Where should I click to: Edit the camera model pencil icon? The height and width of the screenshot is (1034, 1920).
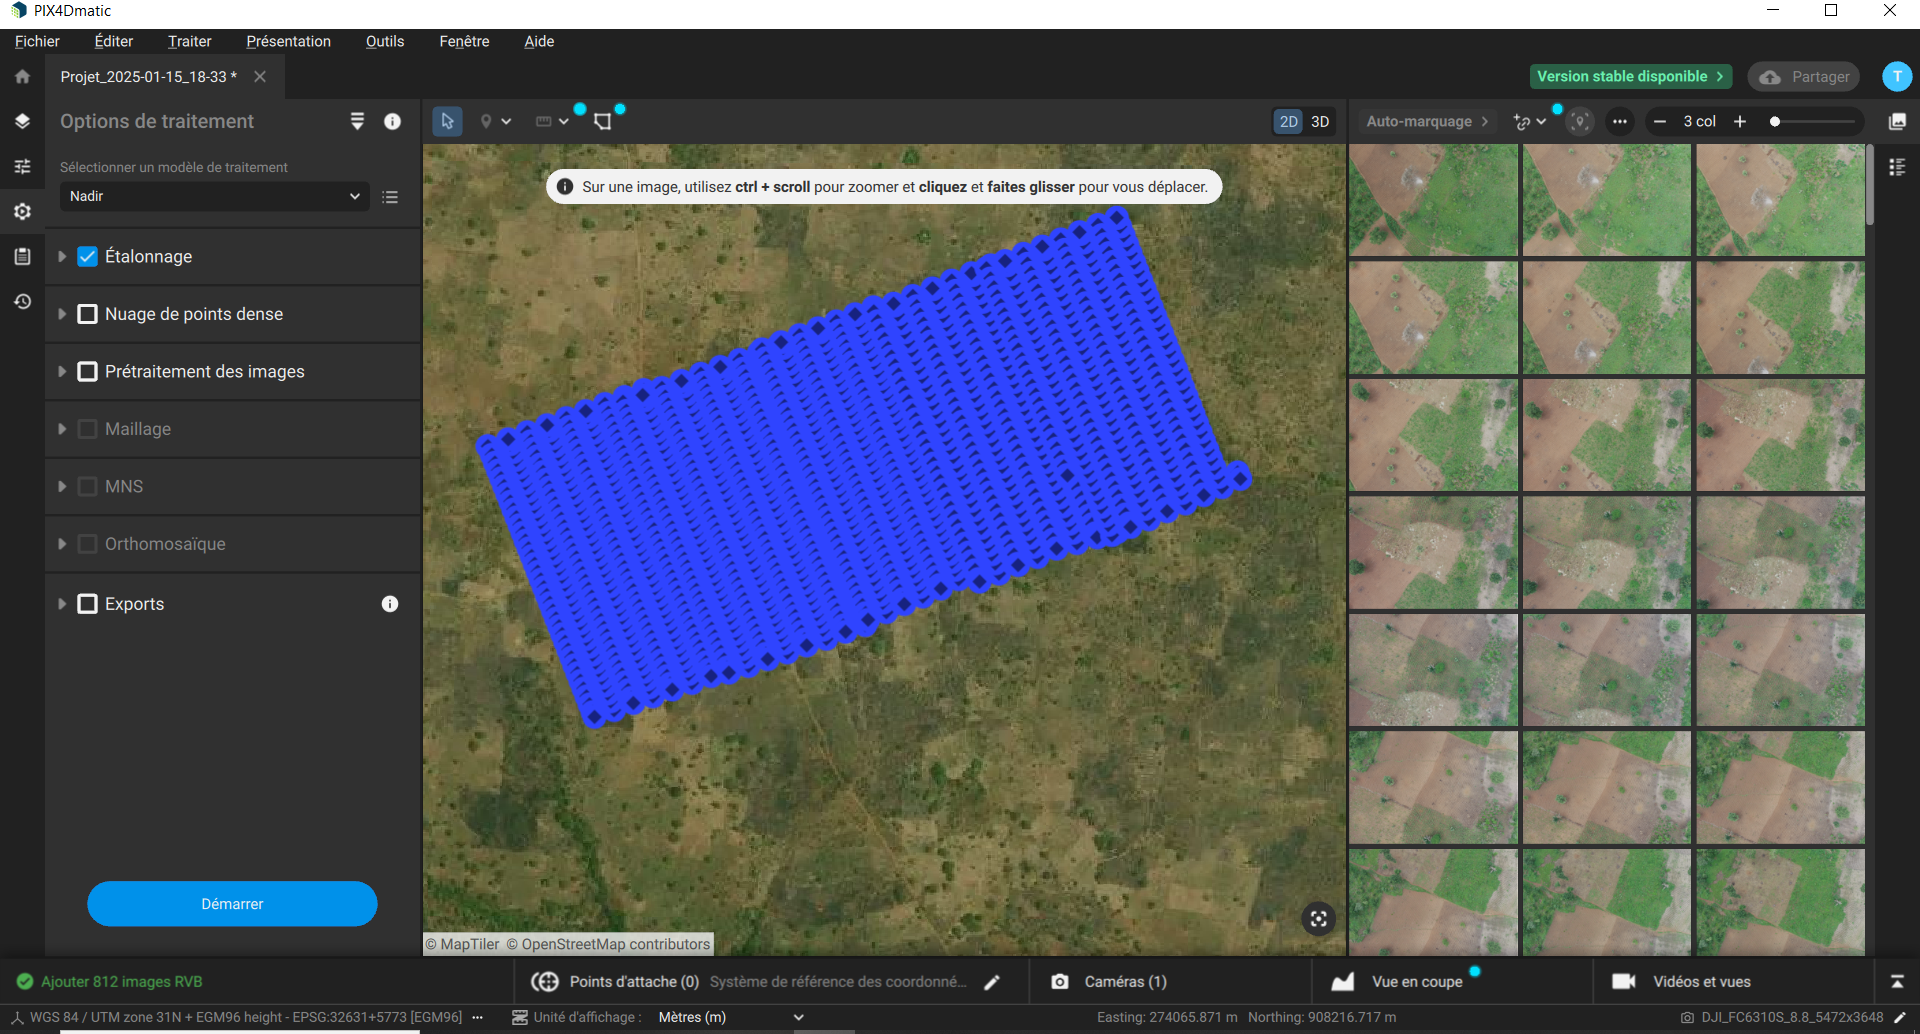(x=1900, y=1017)
